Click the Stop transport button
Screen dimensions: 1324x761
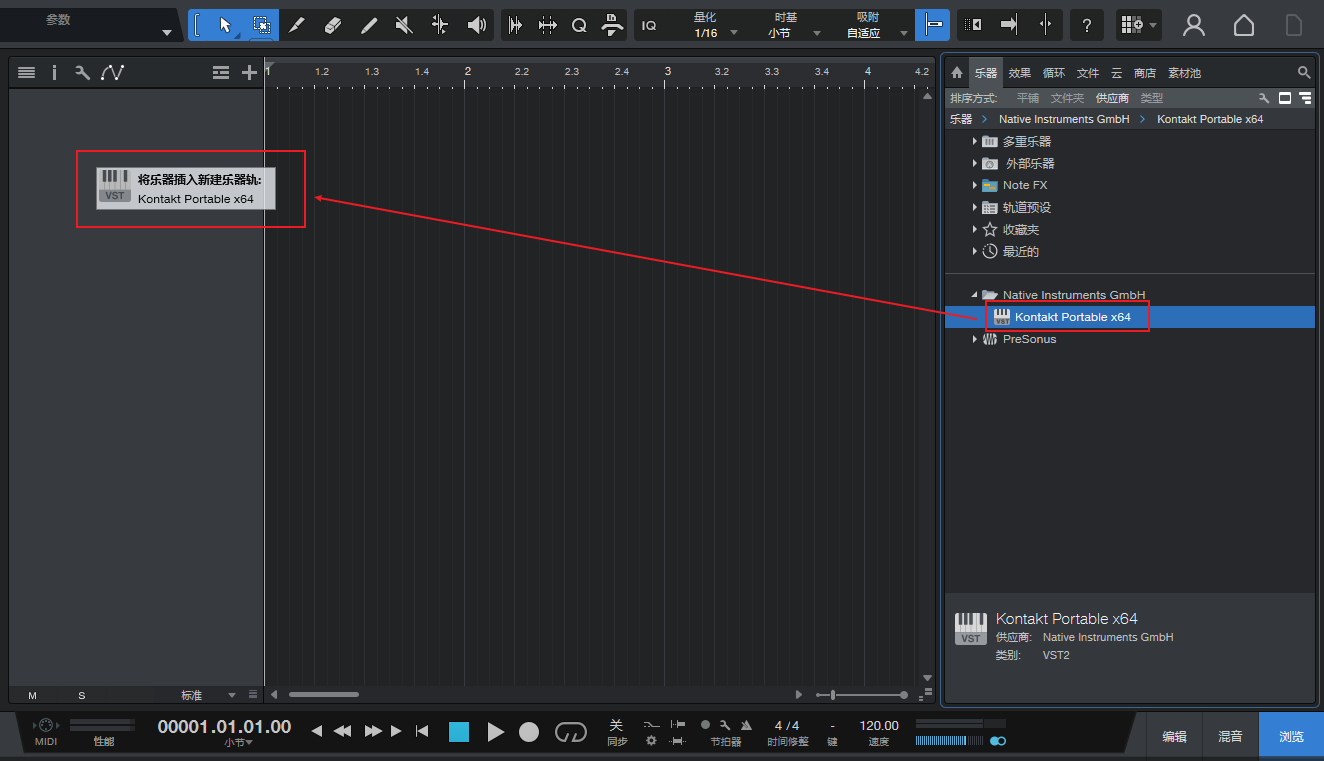point(459,732)
